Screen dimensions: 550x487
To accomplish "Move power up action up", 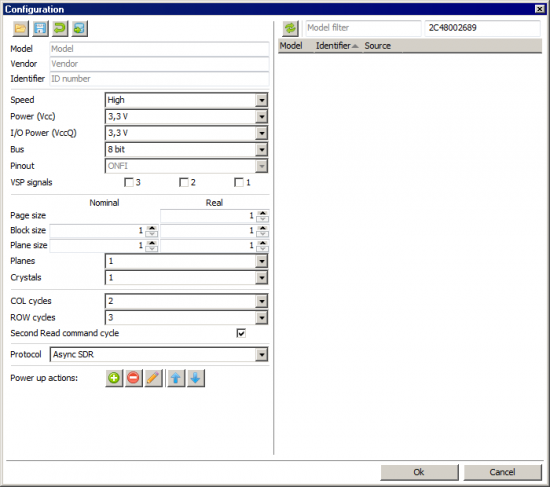I will pos(176,378).
